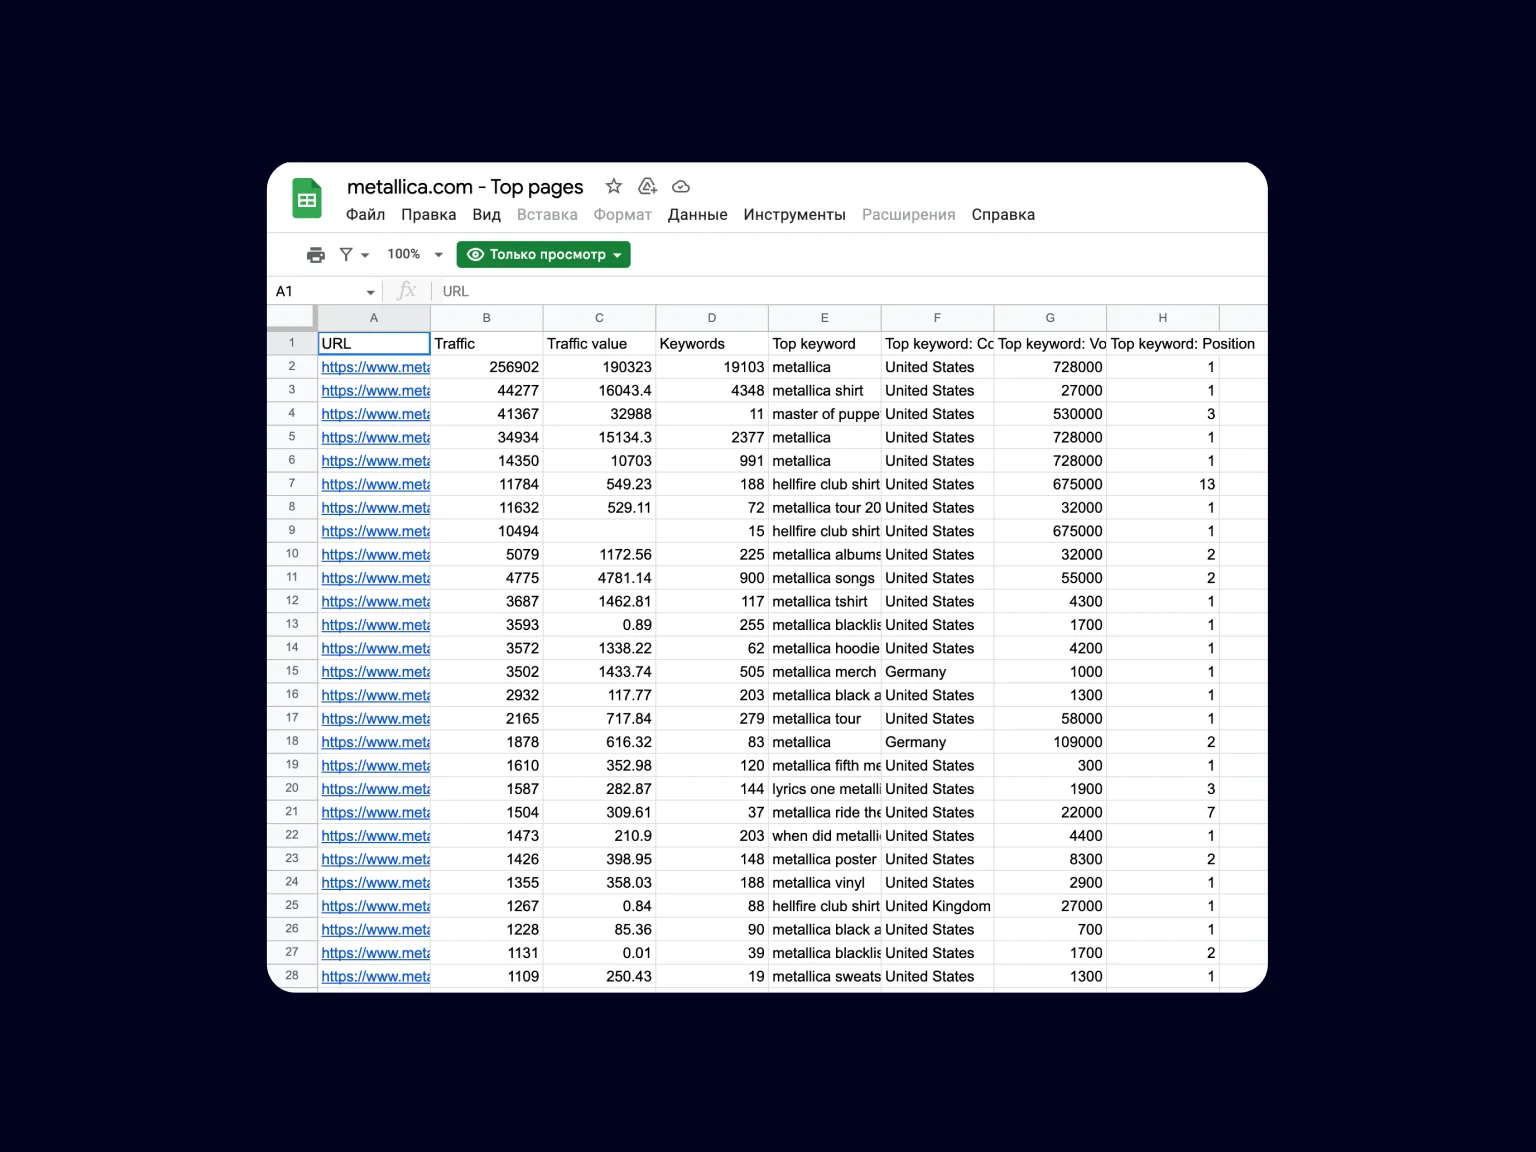Click the document title metallica.com - Top pages
This screenshot has height=1152, width=1536.
[465, 187]
